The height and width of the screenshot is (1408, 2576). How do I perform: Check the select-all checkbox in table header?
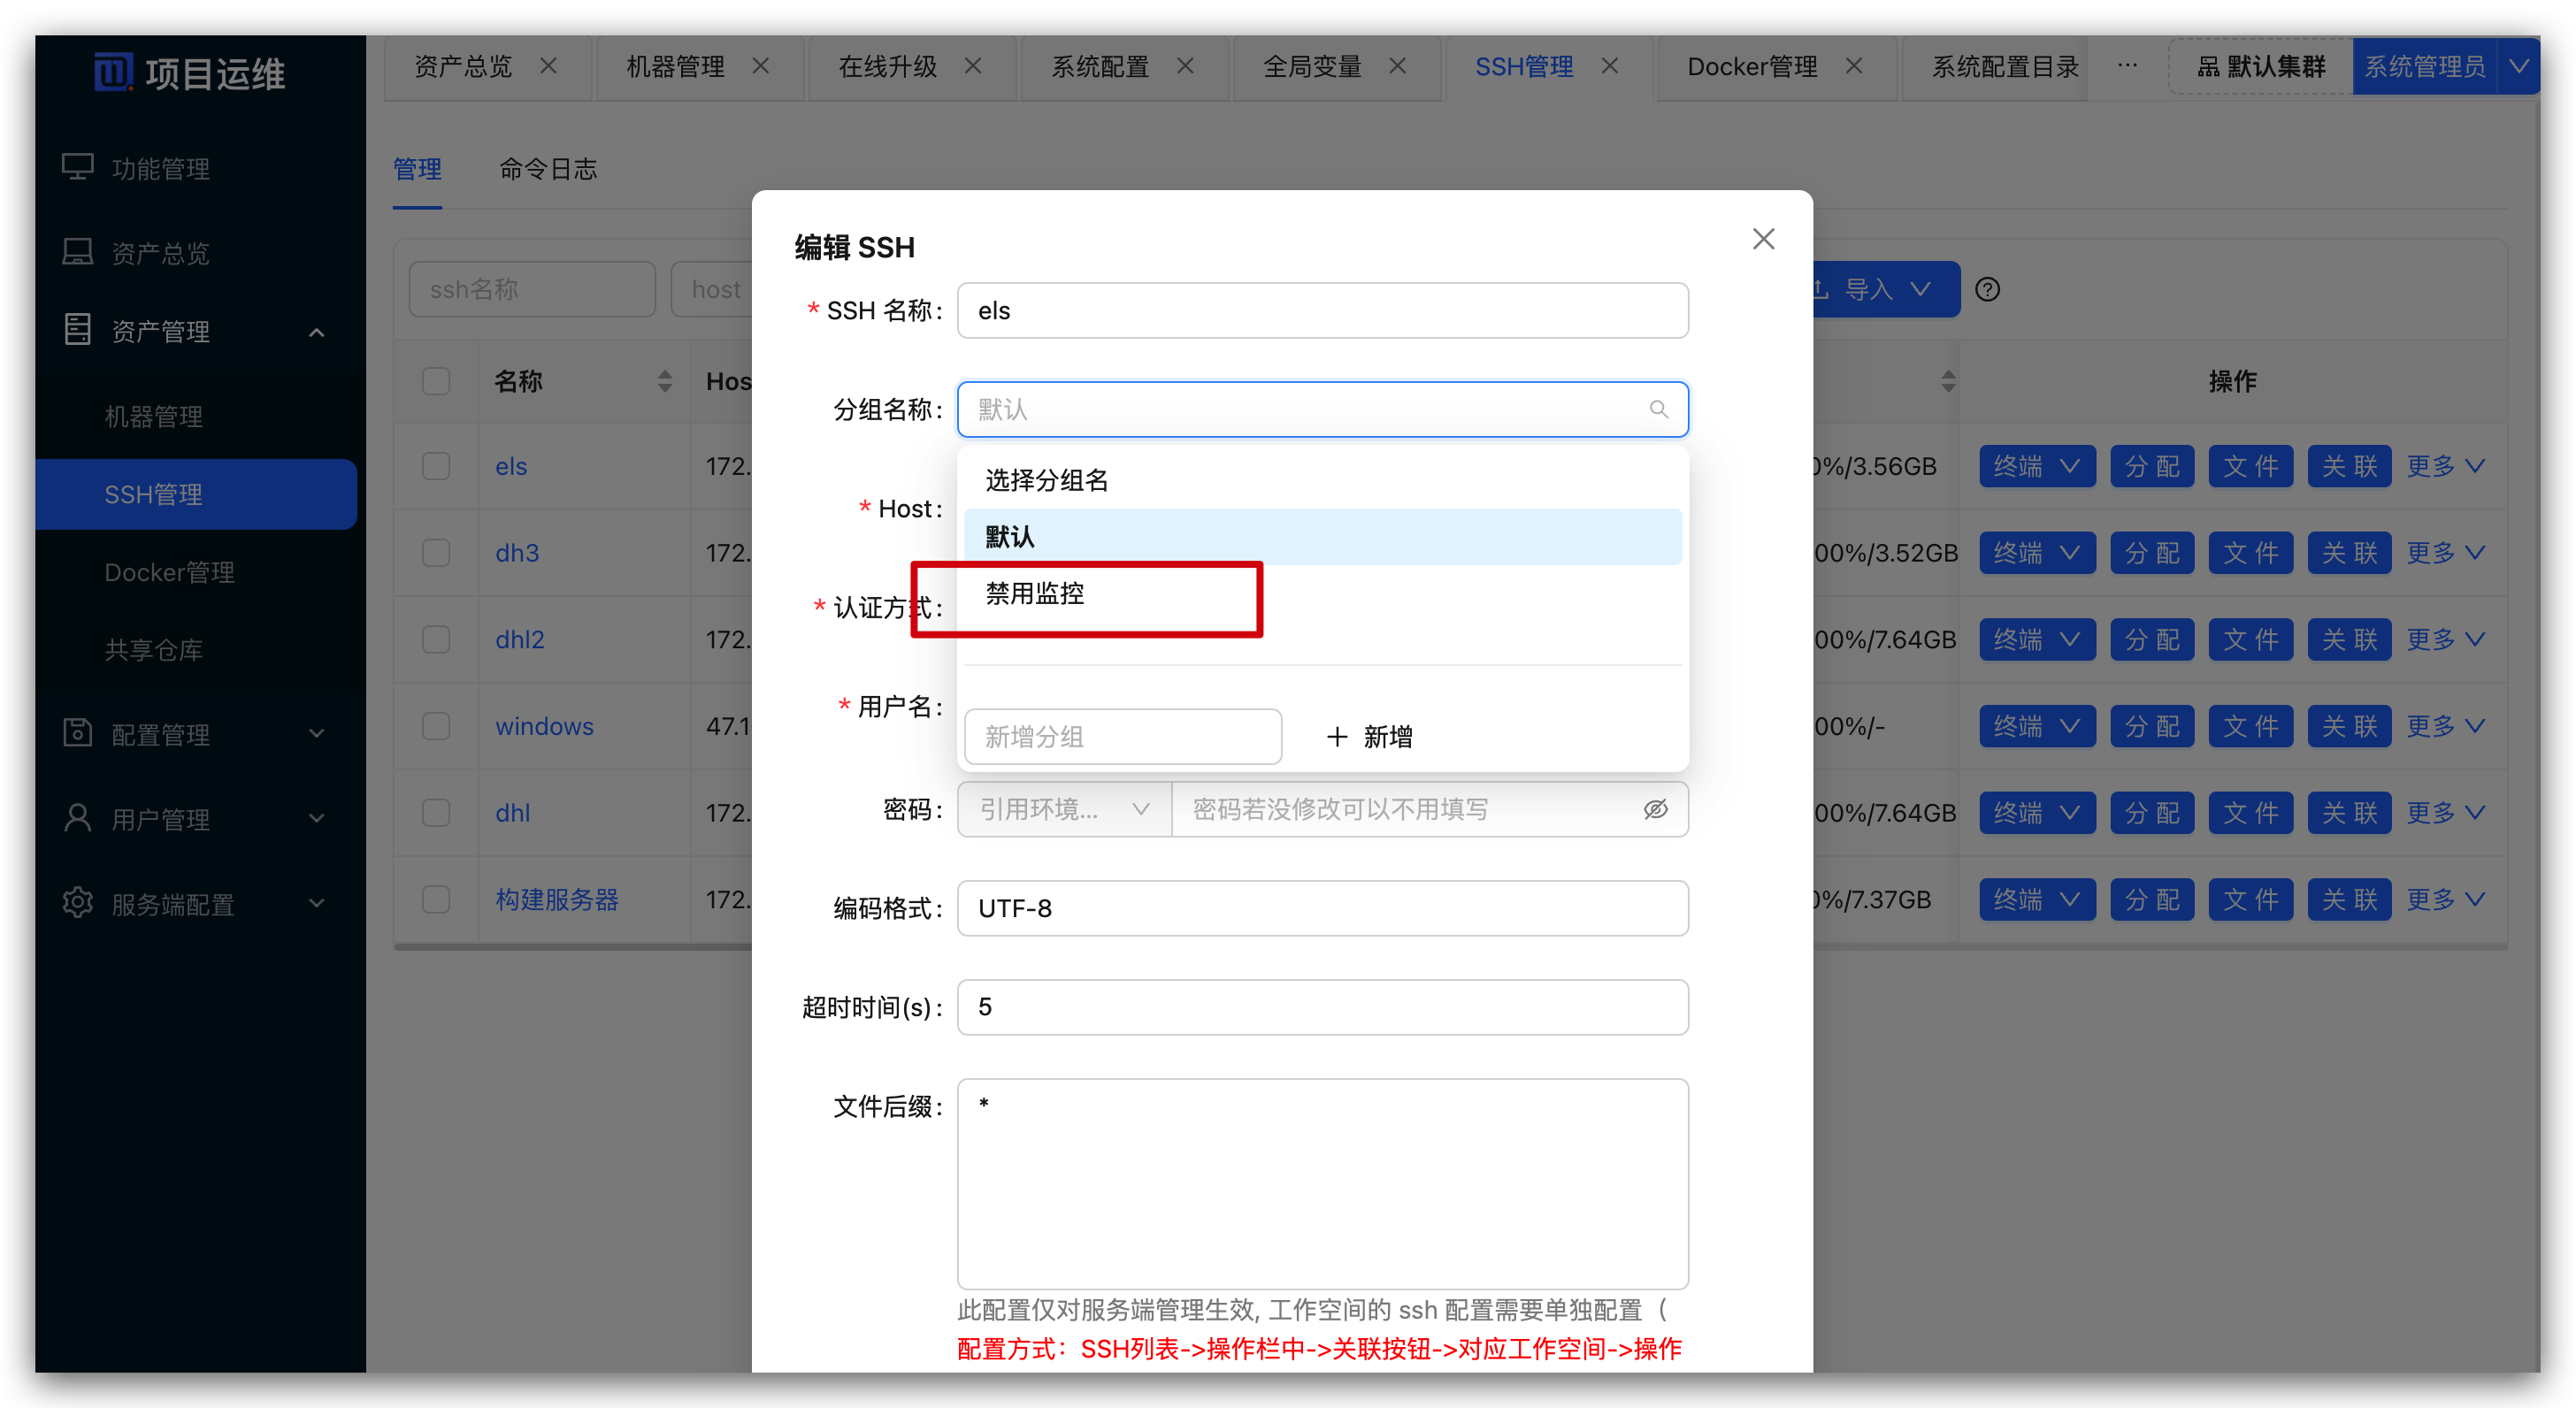435,381
